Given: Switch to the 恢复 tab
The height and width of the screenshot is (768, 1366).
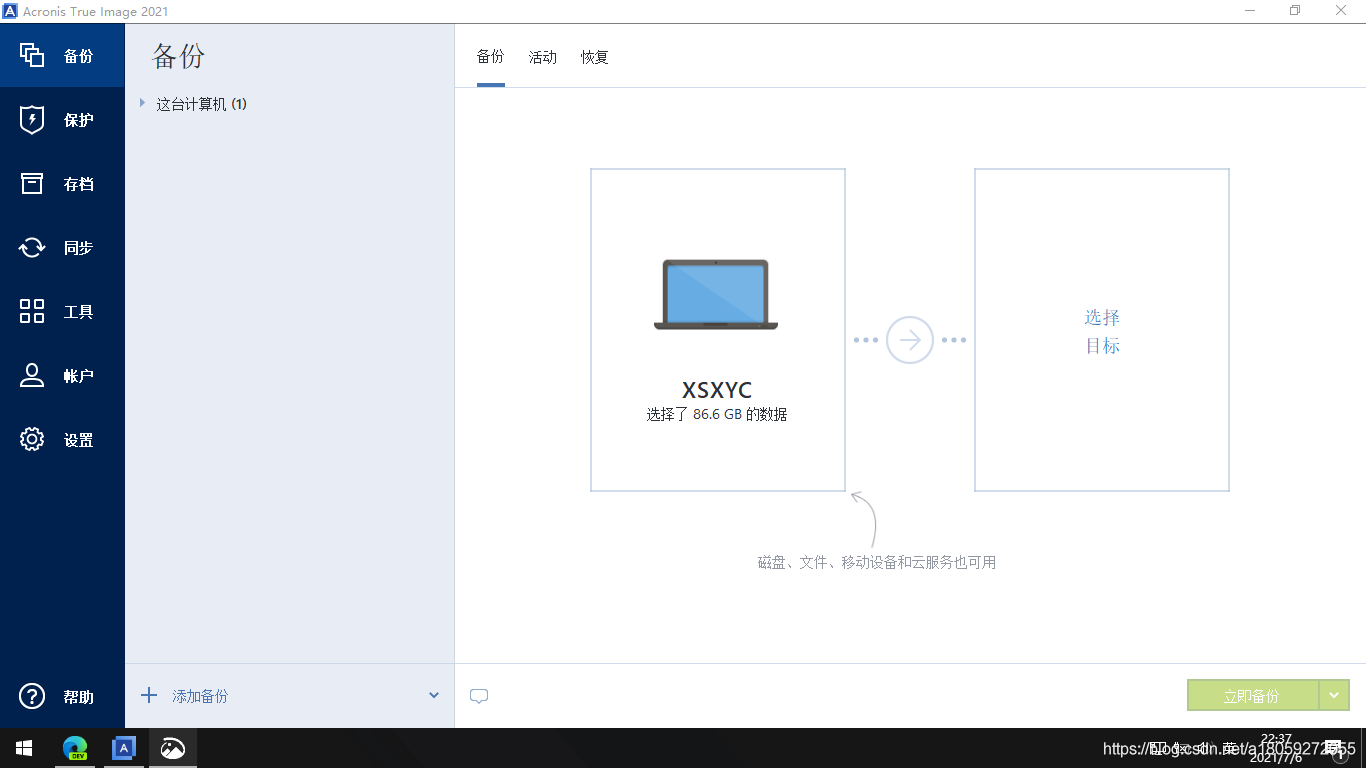Looking at the screenshot, I should tap(595, 57).
